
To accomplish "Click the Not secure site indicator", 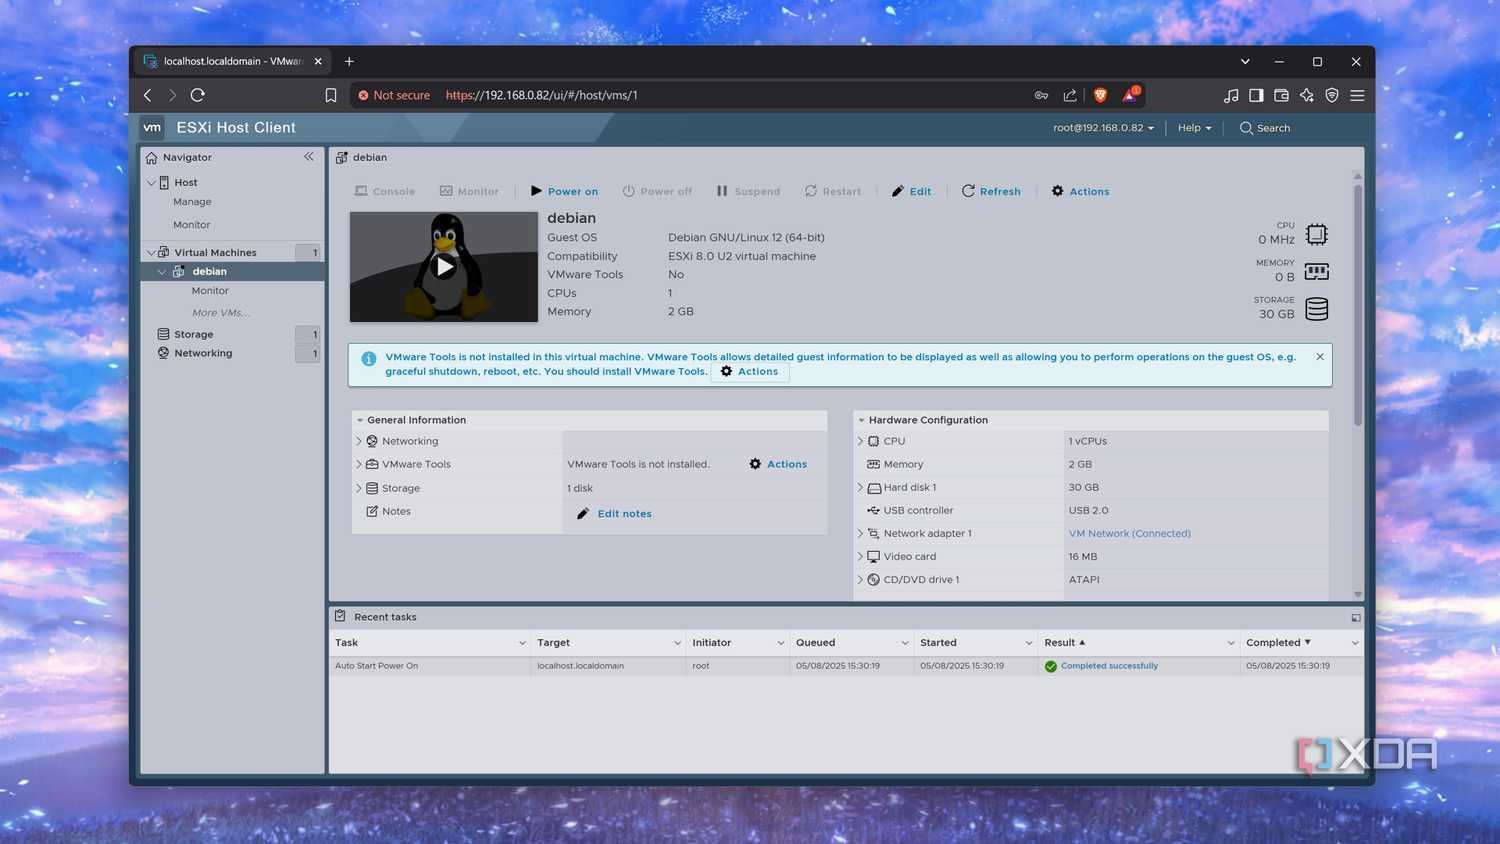I will pyautogui.click(x=394, y=95).
